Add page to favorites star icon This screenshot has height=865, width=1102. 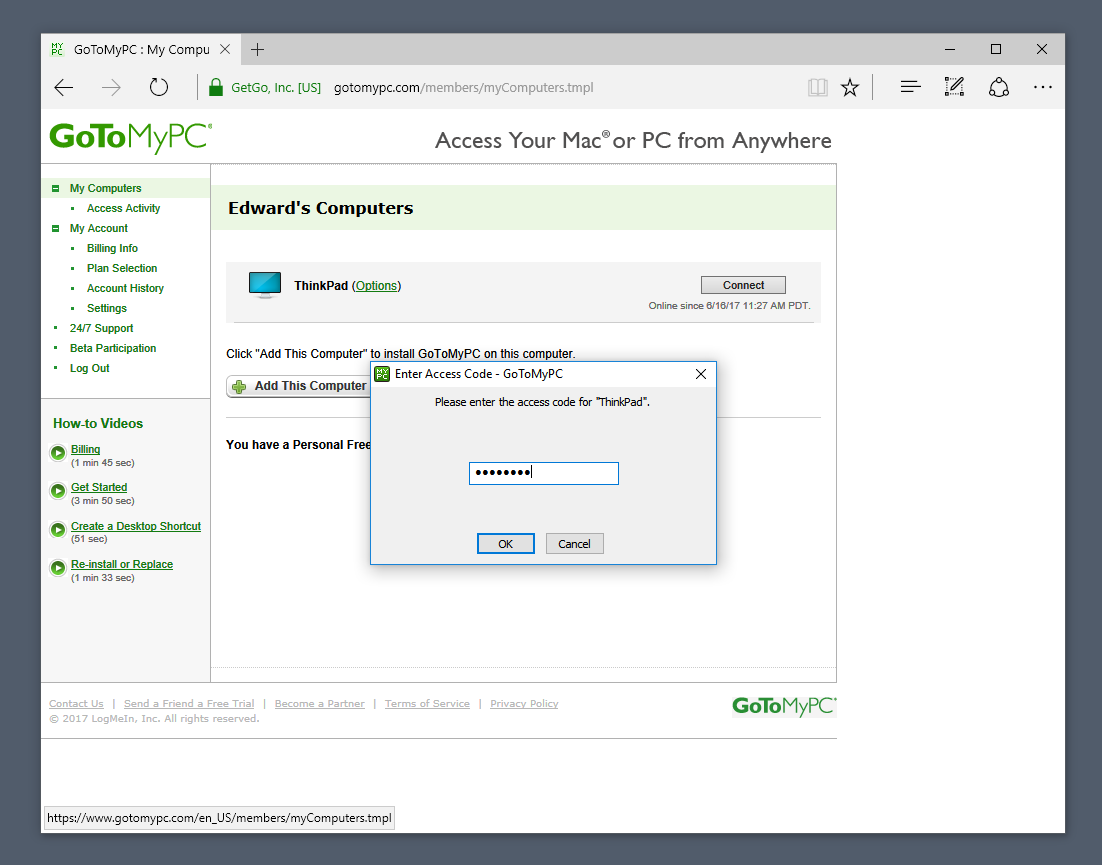[x=850, y=87]
